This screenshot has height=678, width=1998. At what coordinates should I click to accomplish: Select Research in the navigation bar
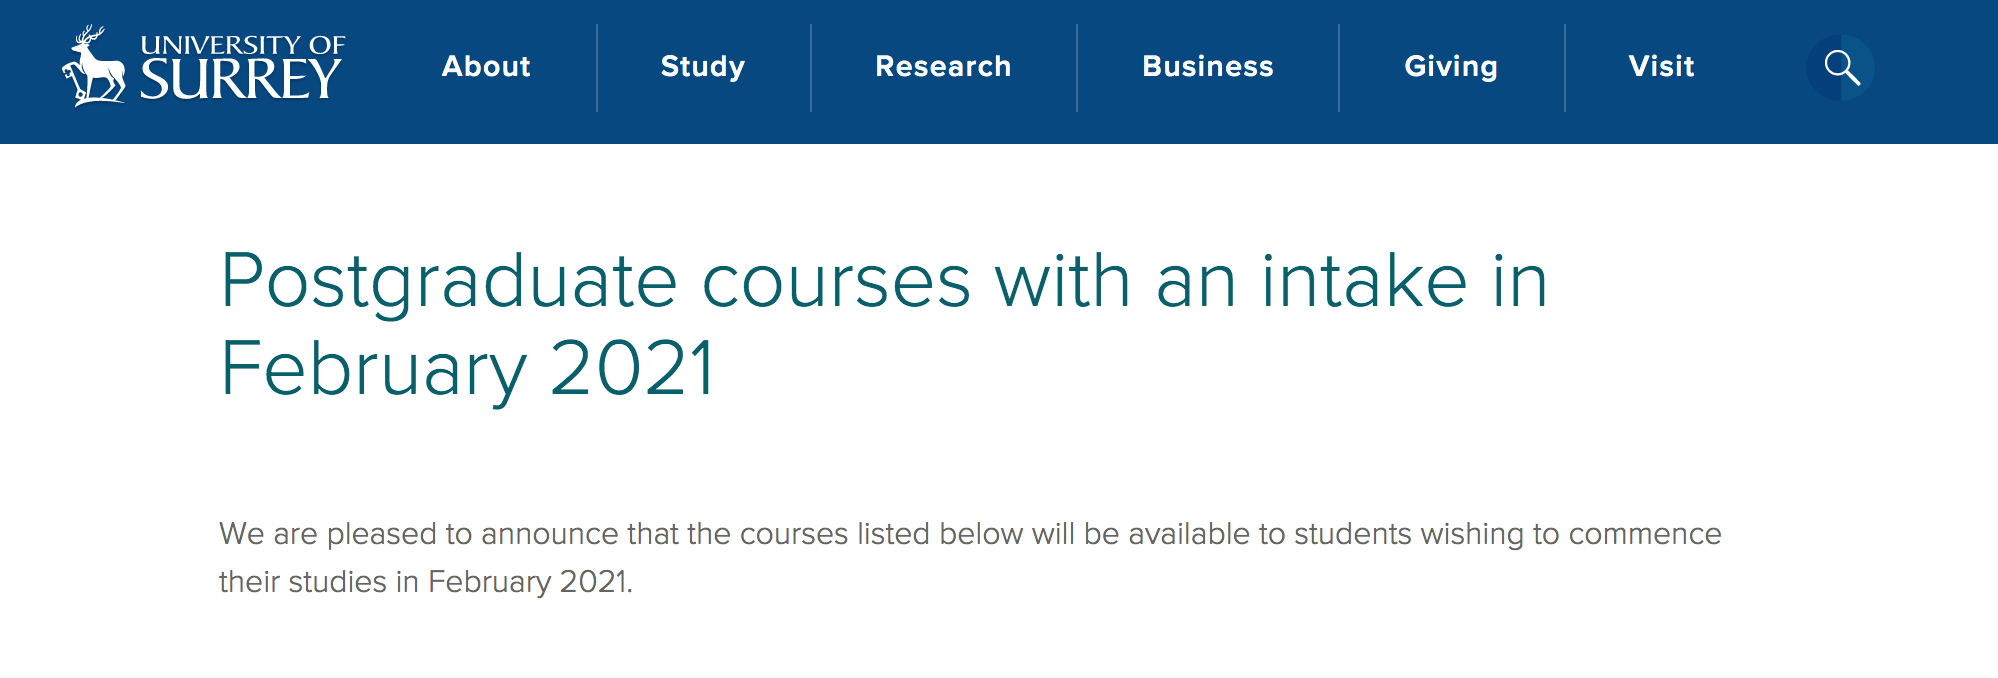(943, 67)
